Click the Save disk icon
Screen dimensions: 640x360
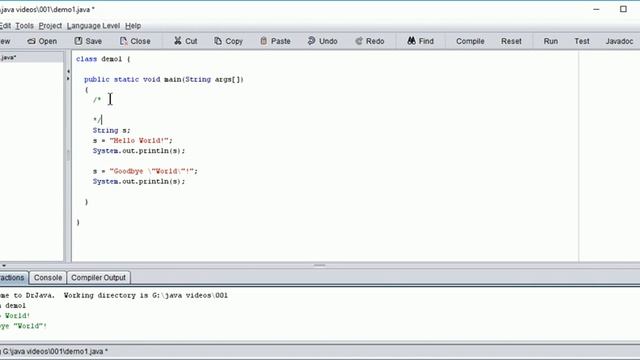[x=78, y=41]
